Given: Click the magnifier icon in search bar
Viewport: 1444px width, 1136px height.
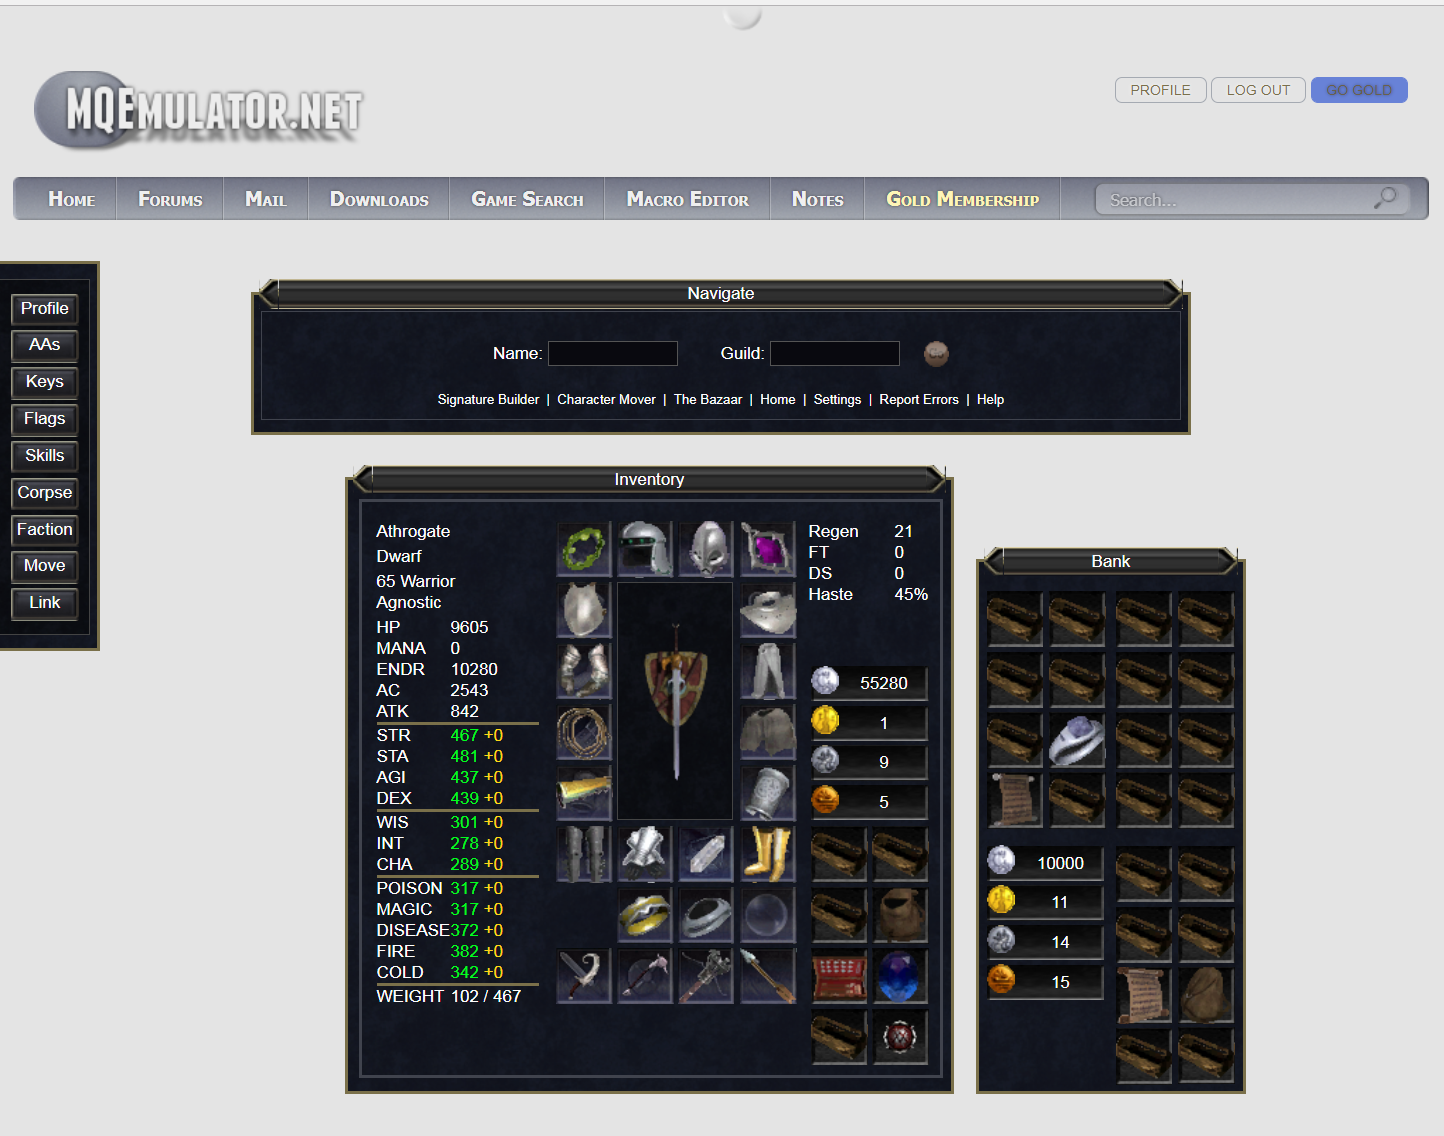Looking at the screenshot, I should point(1385,198).
